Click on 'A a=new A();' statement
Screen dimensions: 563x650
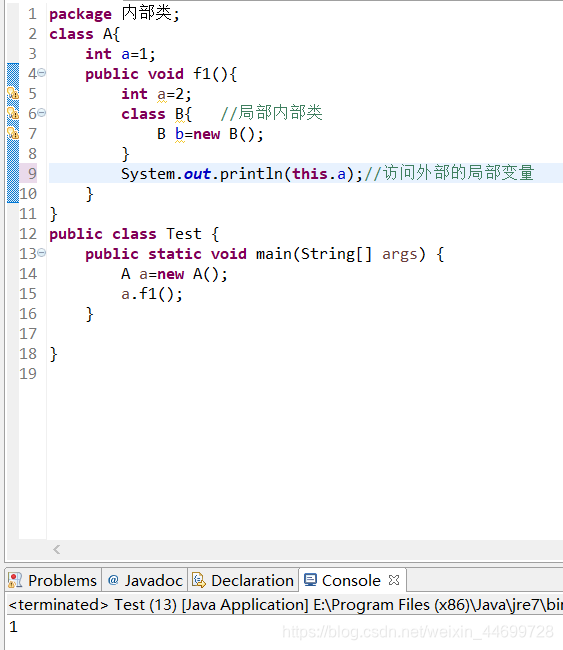175,274
